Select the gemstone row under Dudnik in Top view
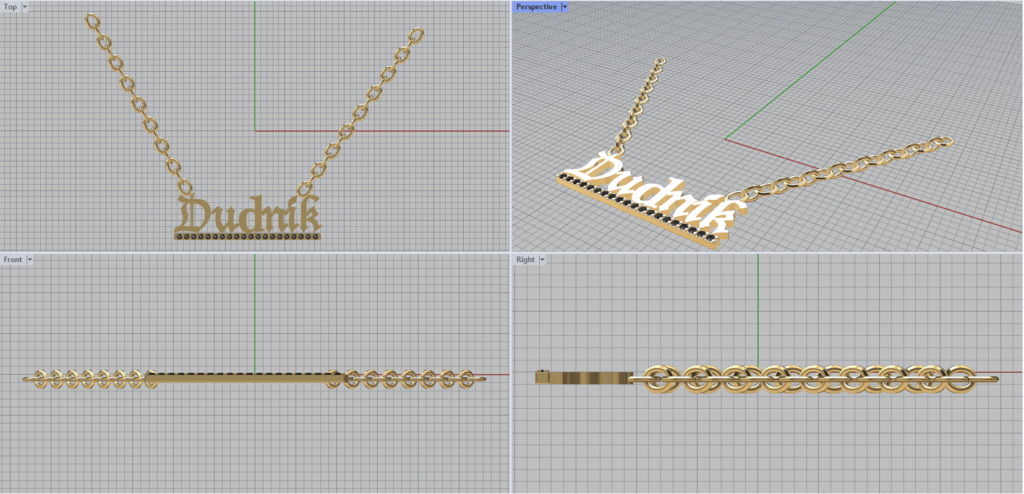The height and width of the screenshot is (494, 1024). pos(247,237)
